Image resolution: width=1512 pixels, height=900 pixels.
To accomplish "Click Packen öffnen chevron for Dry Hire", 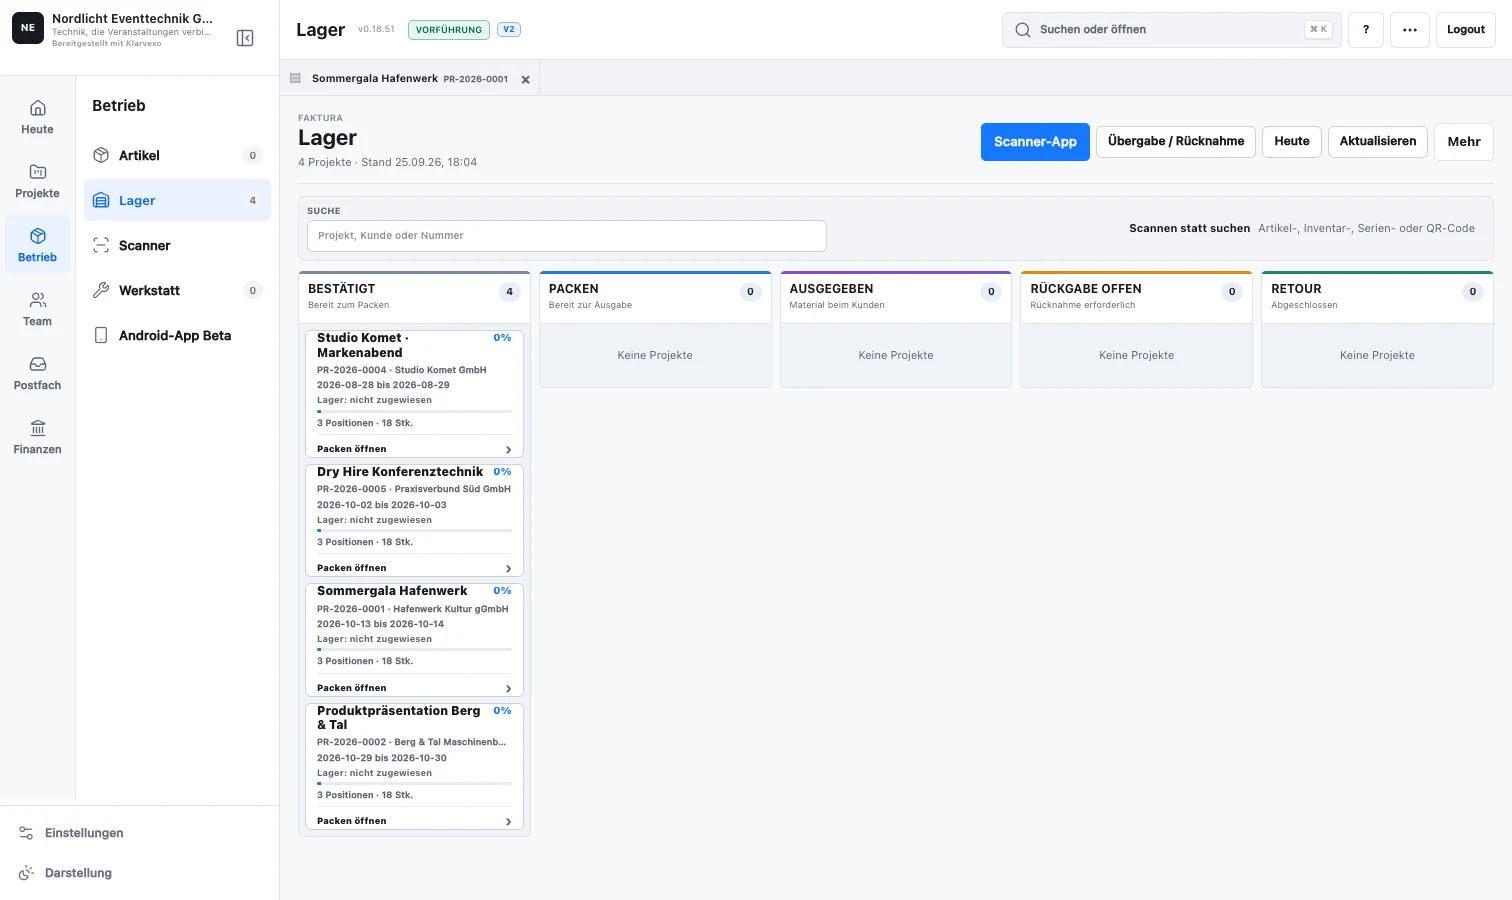I will click(508, 569).
